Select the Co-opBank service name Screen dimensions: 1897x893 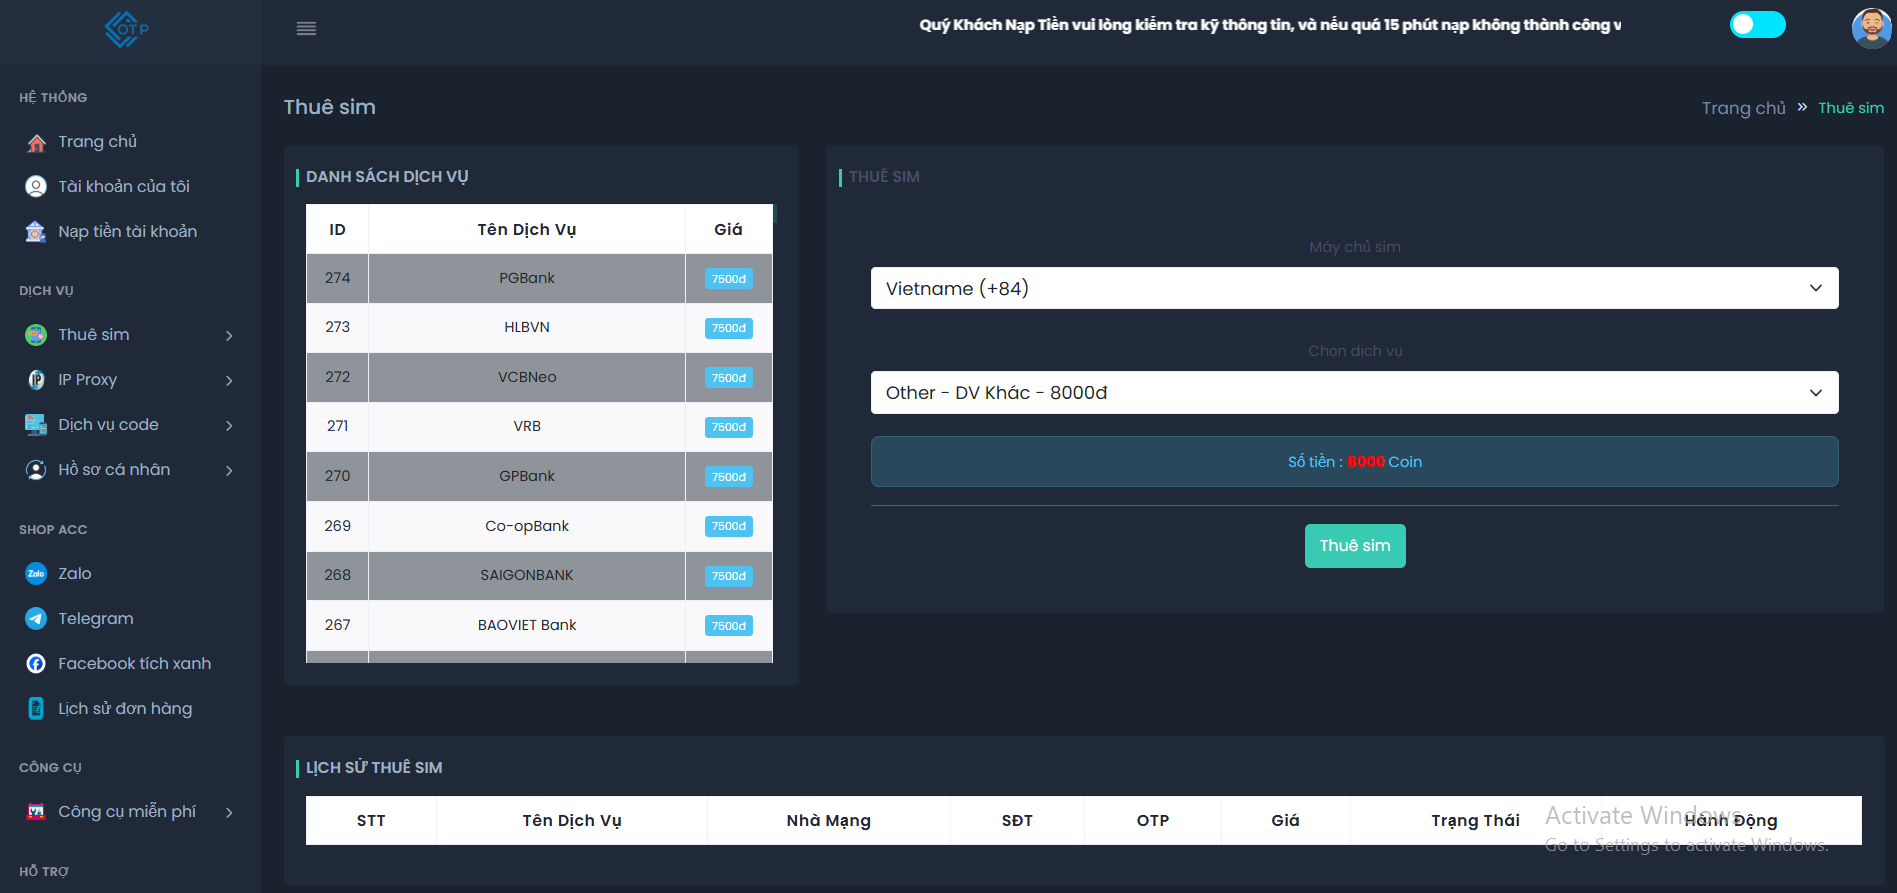click(x=527, y=526)
